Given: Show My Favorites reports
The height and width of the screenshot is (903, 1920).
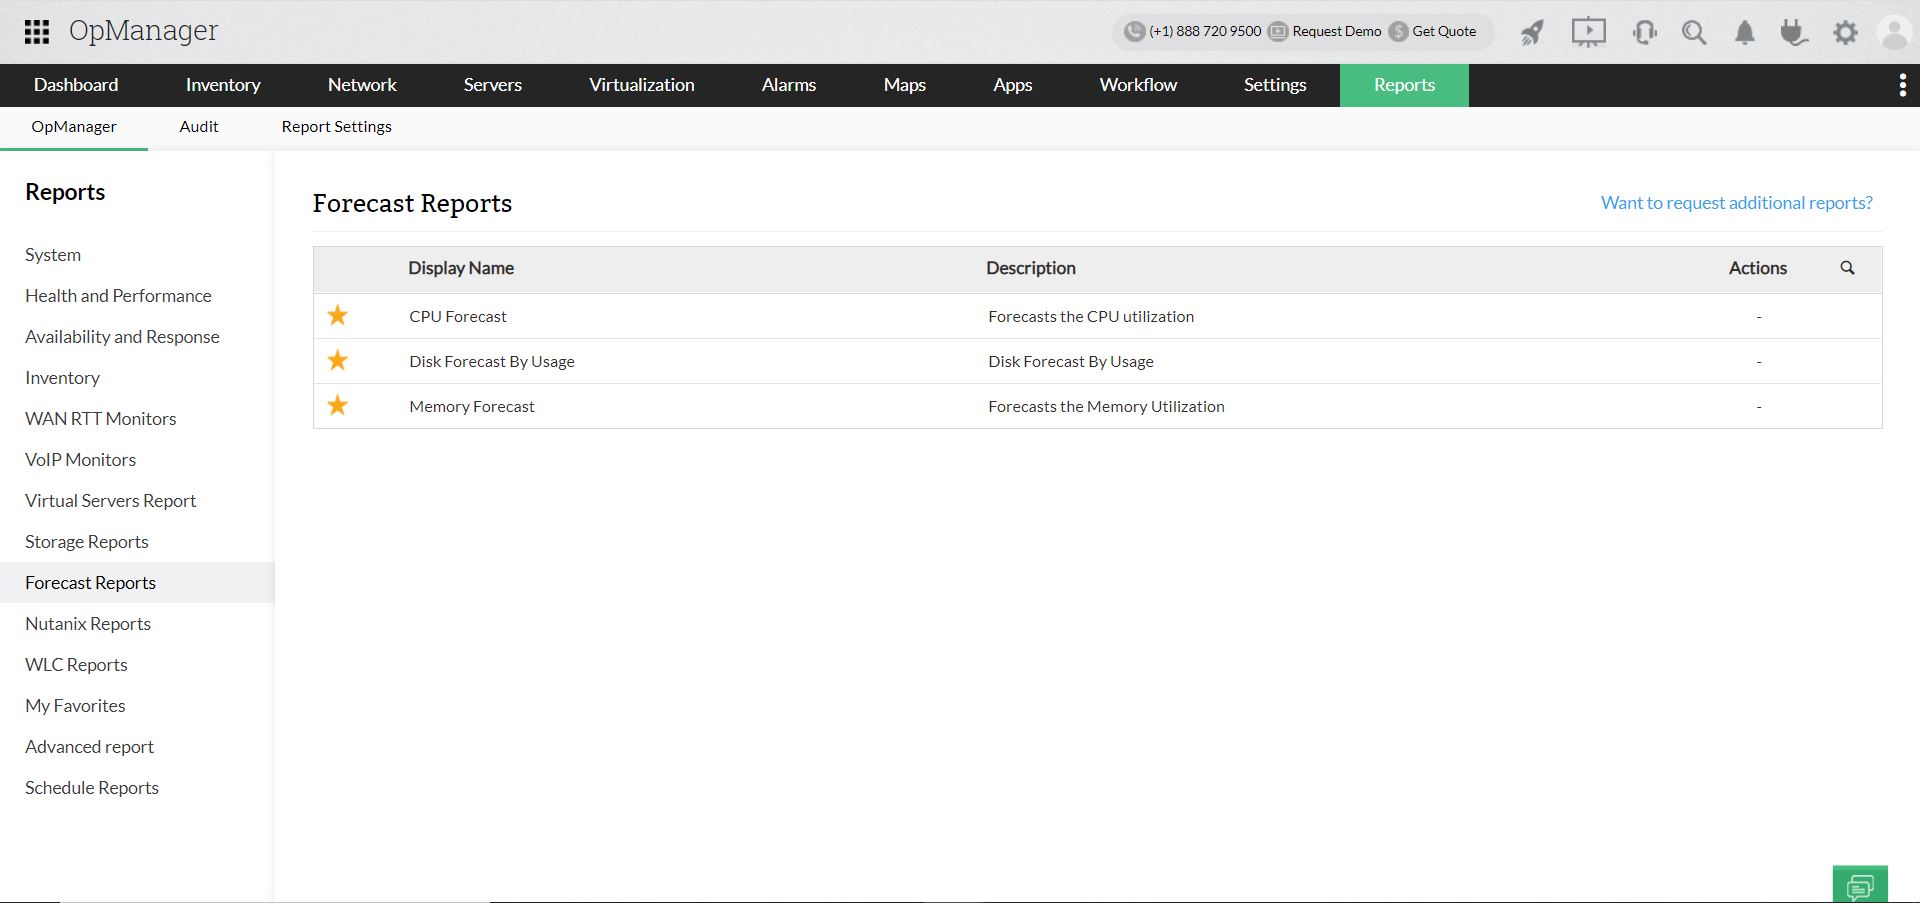Looking at the screenshot, I should pyautogui.click(x=75, y=706).
